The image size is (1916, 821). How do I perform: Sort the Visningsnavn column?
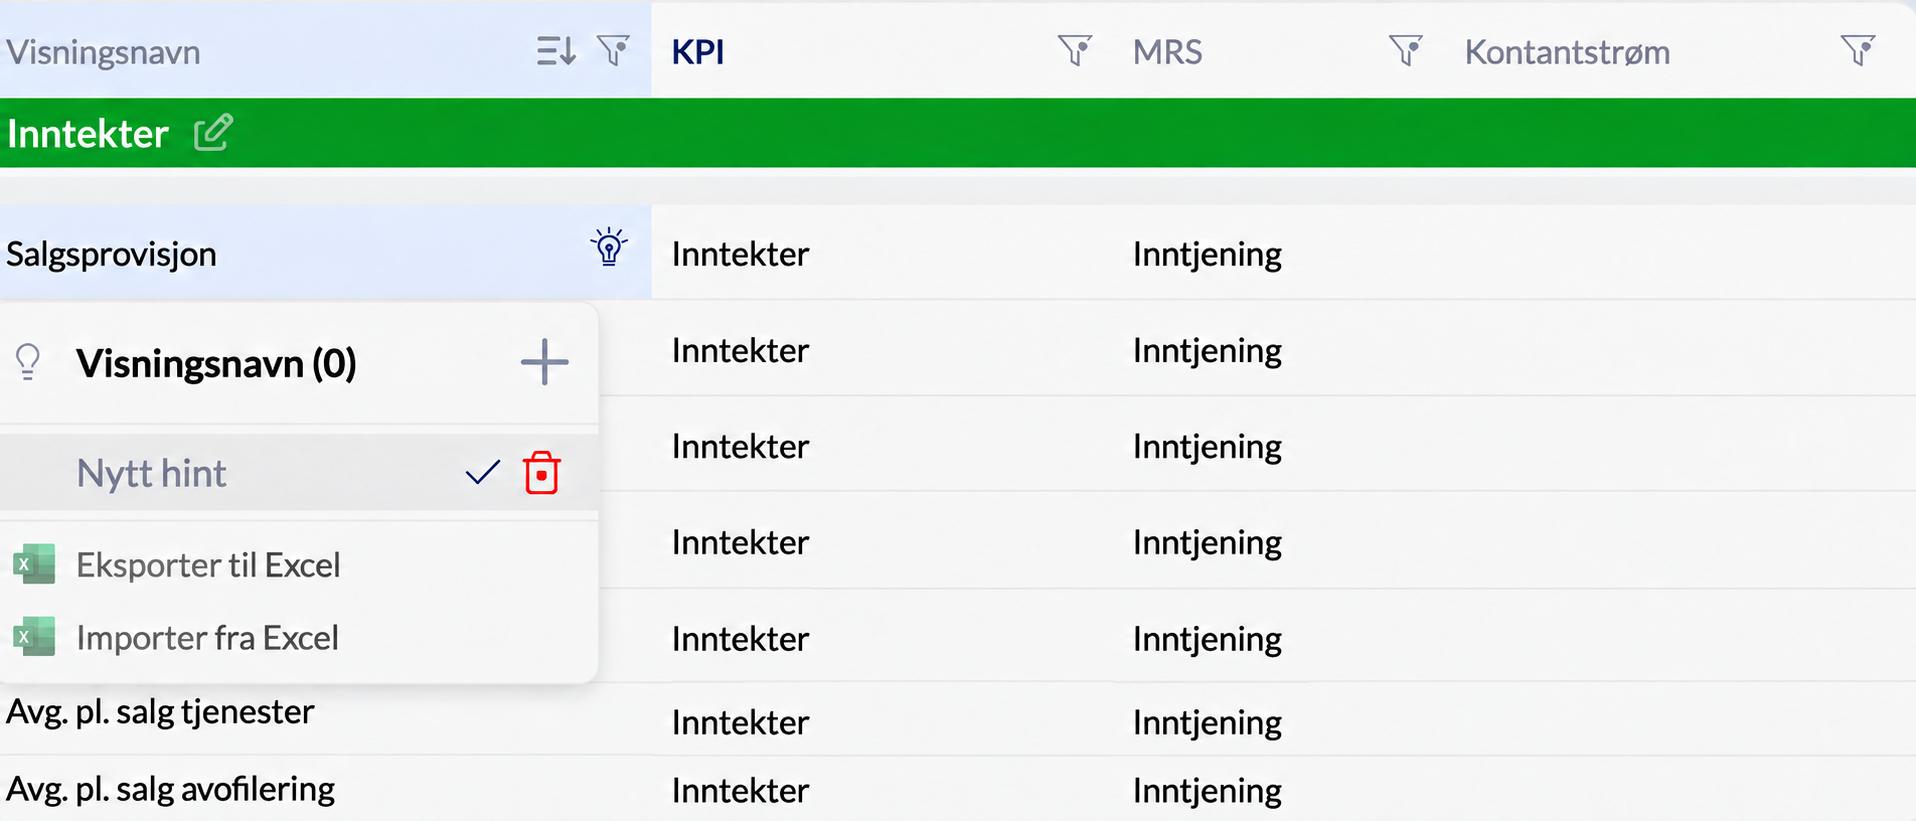pyautogui.click(x=556, y=50)
